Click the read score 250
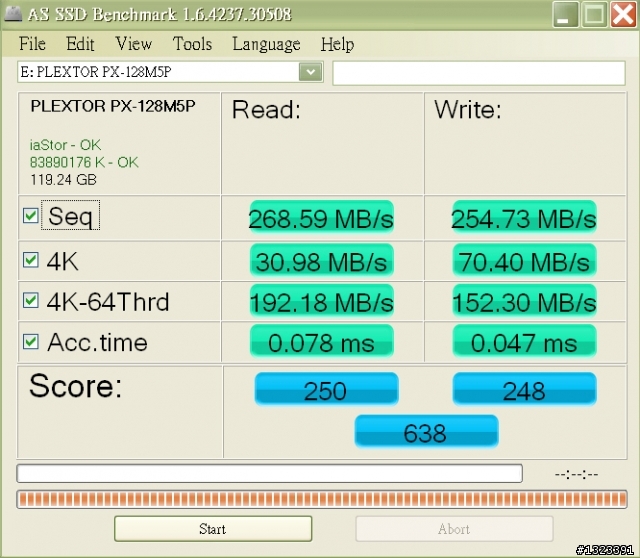The width and height of the screenshot is (640, 558). coord(326,389)
